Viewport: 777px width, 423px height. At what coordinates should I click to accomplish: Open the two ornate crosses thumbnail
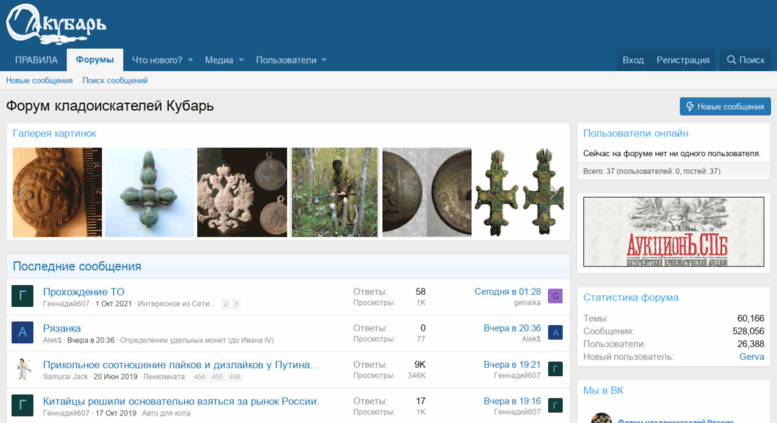pos(519,192)
